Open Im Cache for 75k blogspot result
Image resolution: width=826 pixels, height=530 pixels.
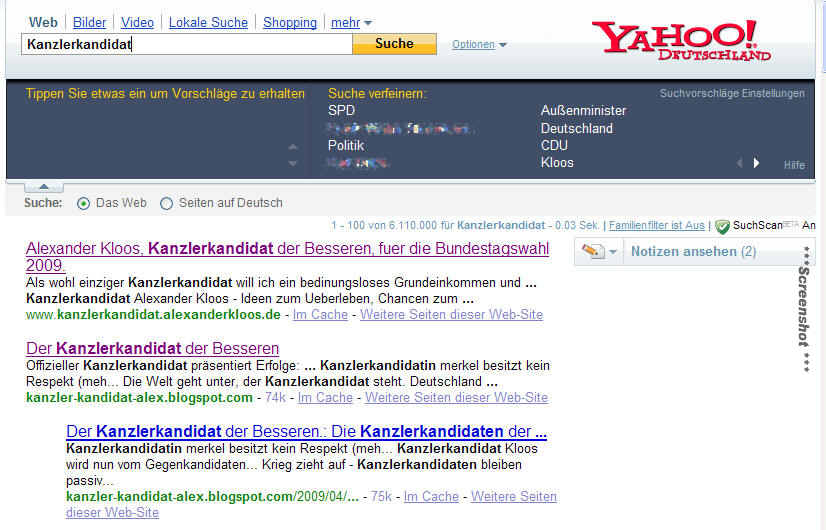(x=431, y=497)
